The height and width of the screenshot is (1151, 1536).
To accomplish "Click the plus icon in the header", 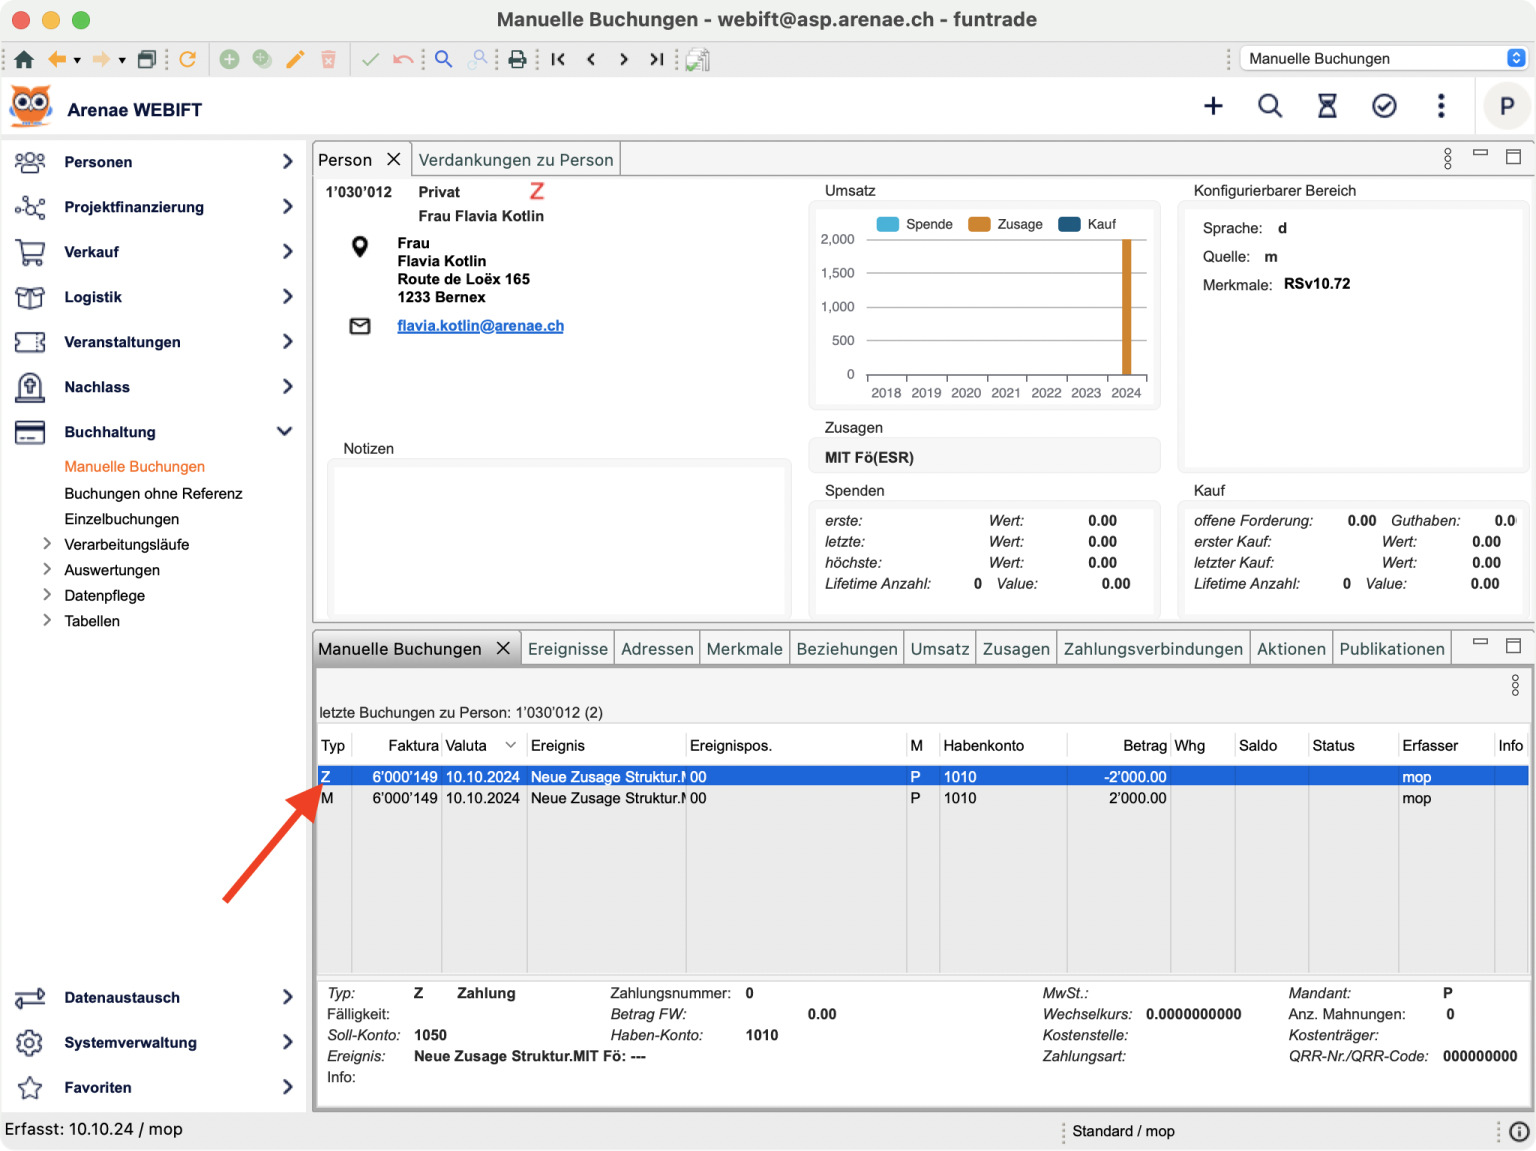I will [1213, 106].
